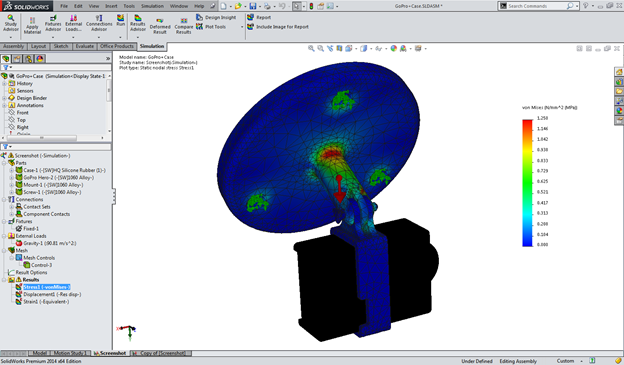Click Compare Results icon
The image size is (624, 365).
(x=183, y=26)
